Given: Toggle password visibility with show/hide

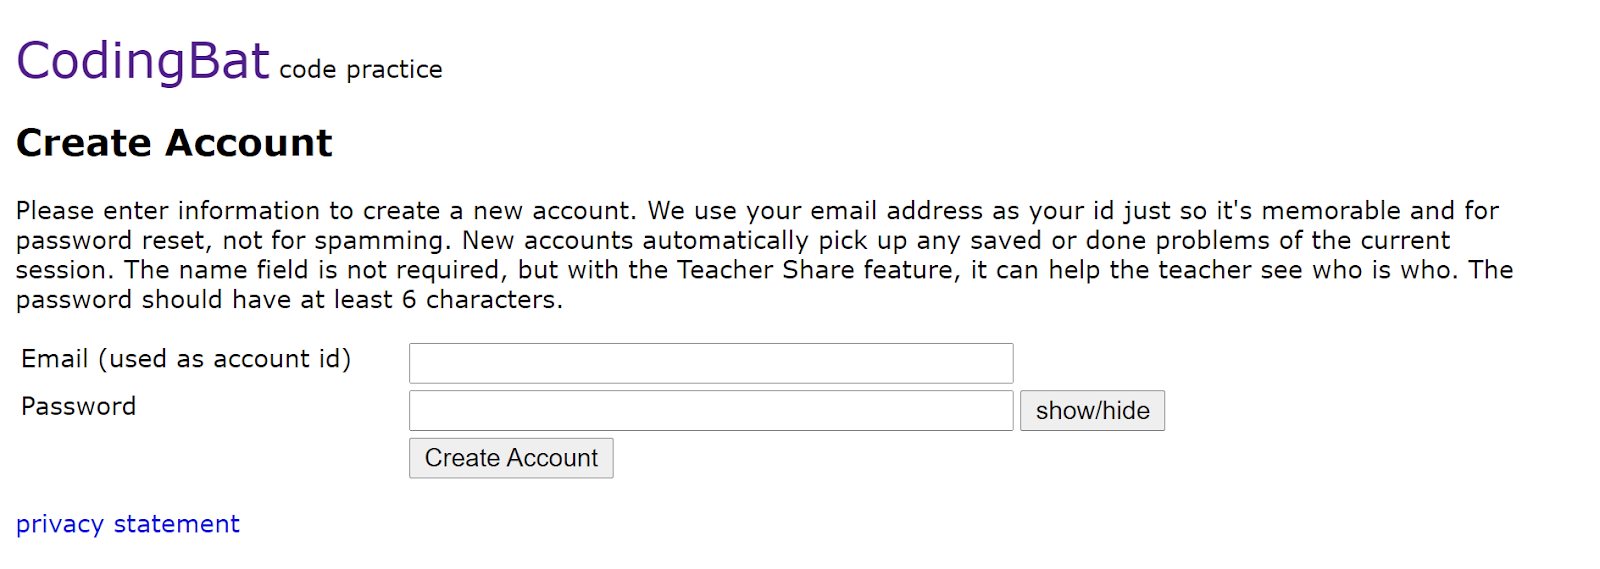Looking at the screenshot, I should (x=1092, y=410).
